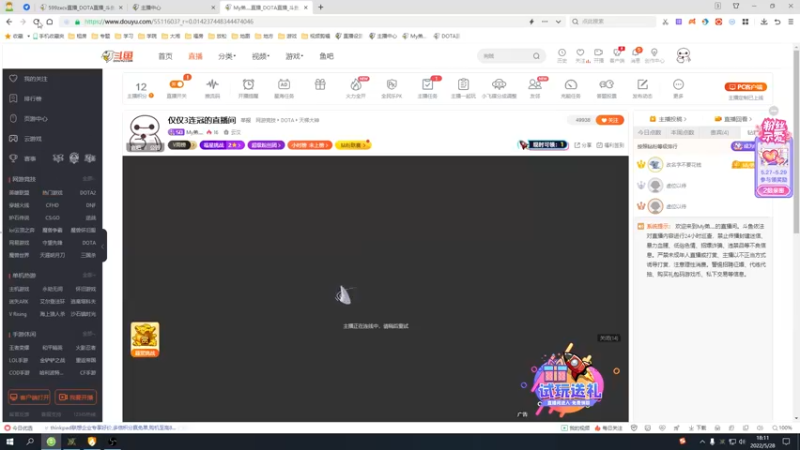Screen dimensions: 800x450
Task: Click the purple 福星挑战 badge
Action: click(222, 145)
